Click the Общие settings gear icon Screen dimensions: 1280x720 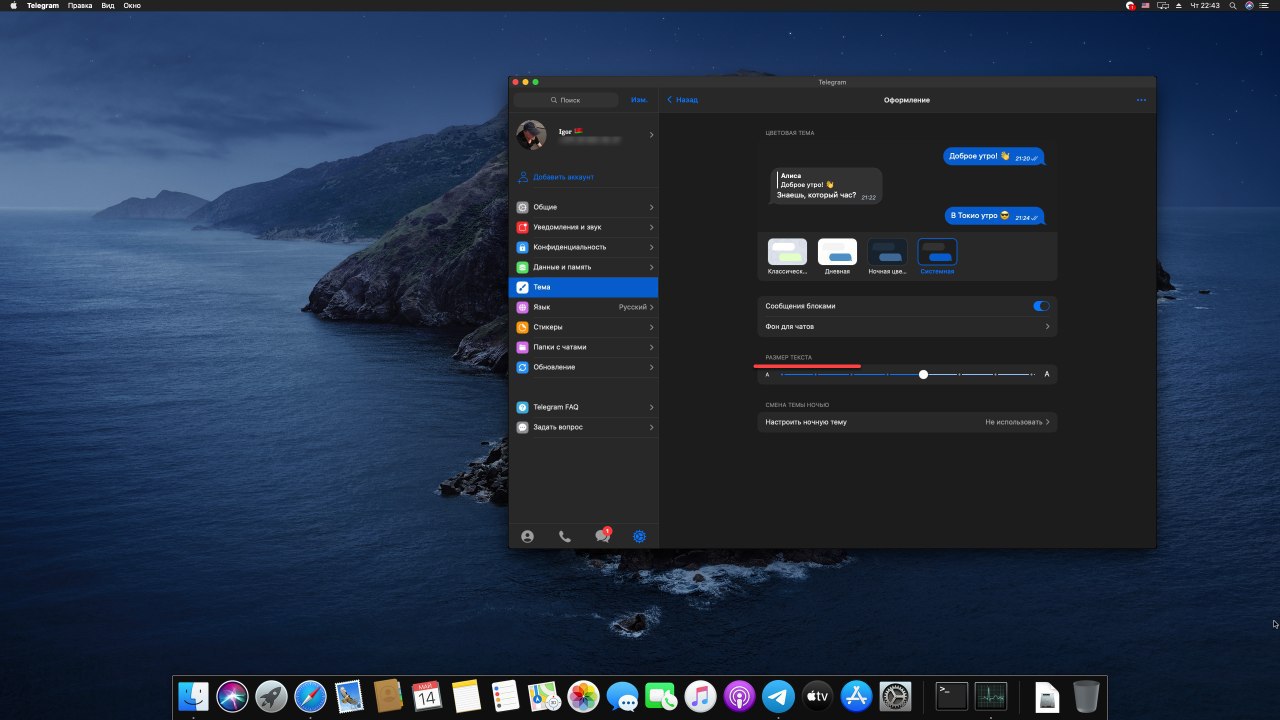click(522, 207)
